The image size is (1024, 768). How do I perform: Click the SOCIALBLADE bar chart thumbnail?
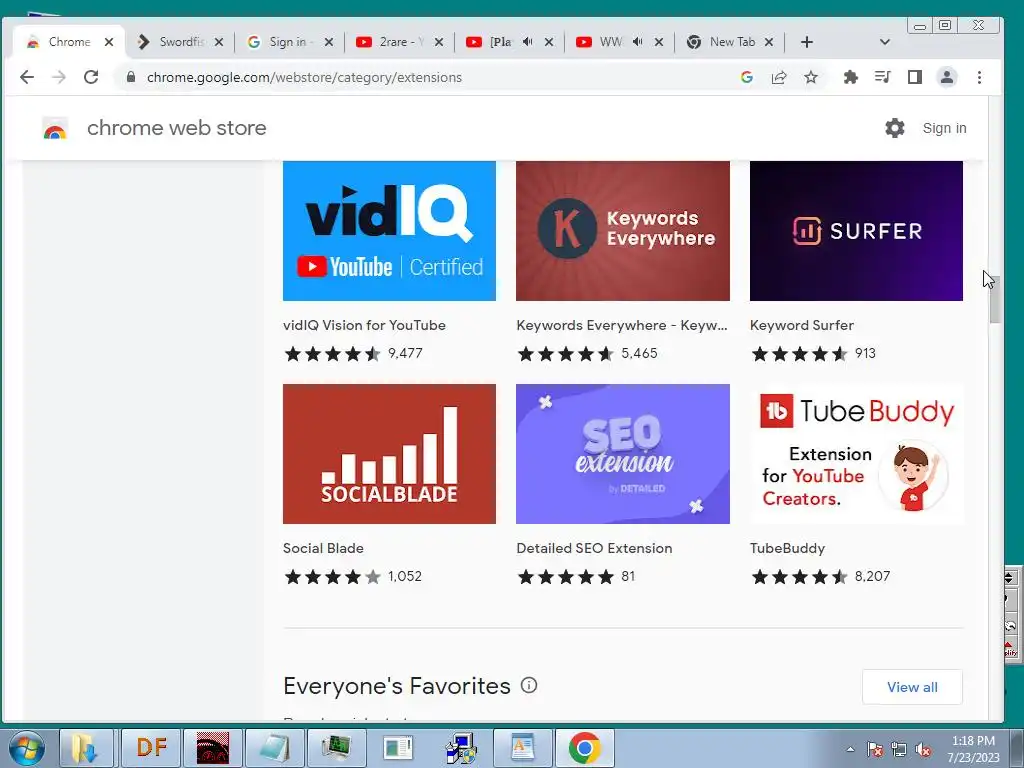(389, 454)
